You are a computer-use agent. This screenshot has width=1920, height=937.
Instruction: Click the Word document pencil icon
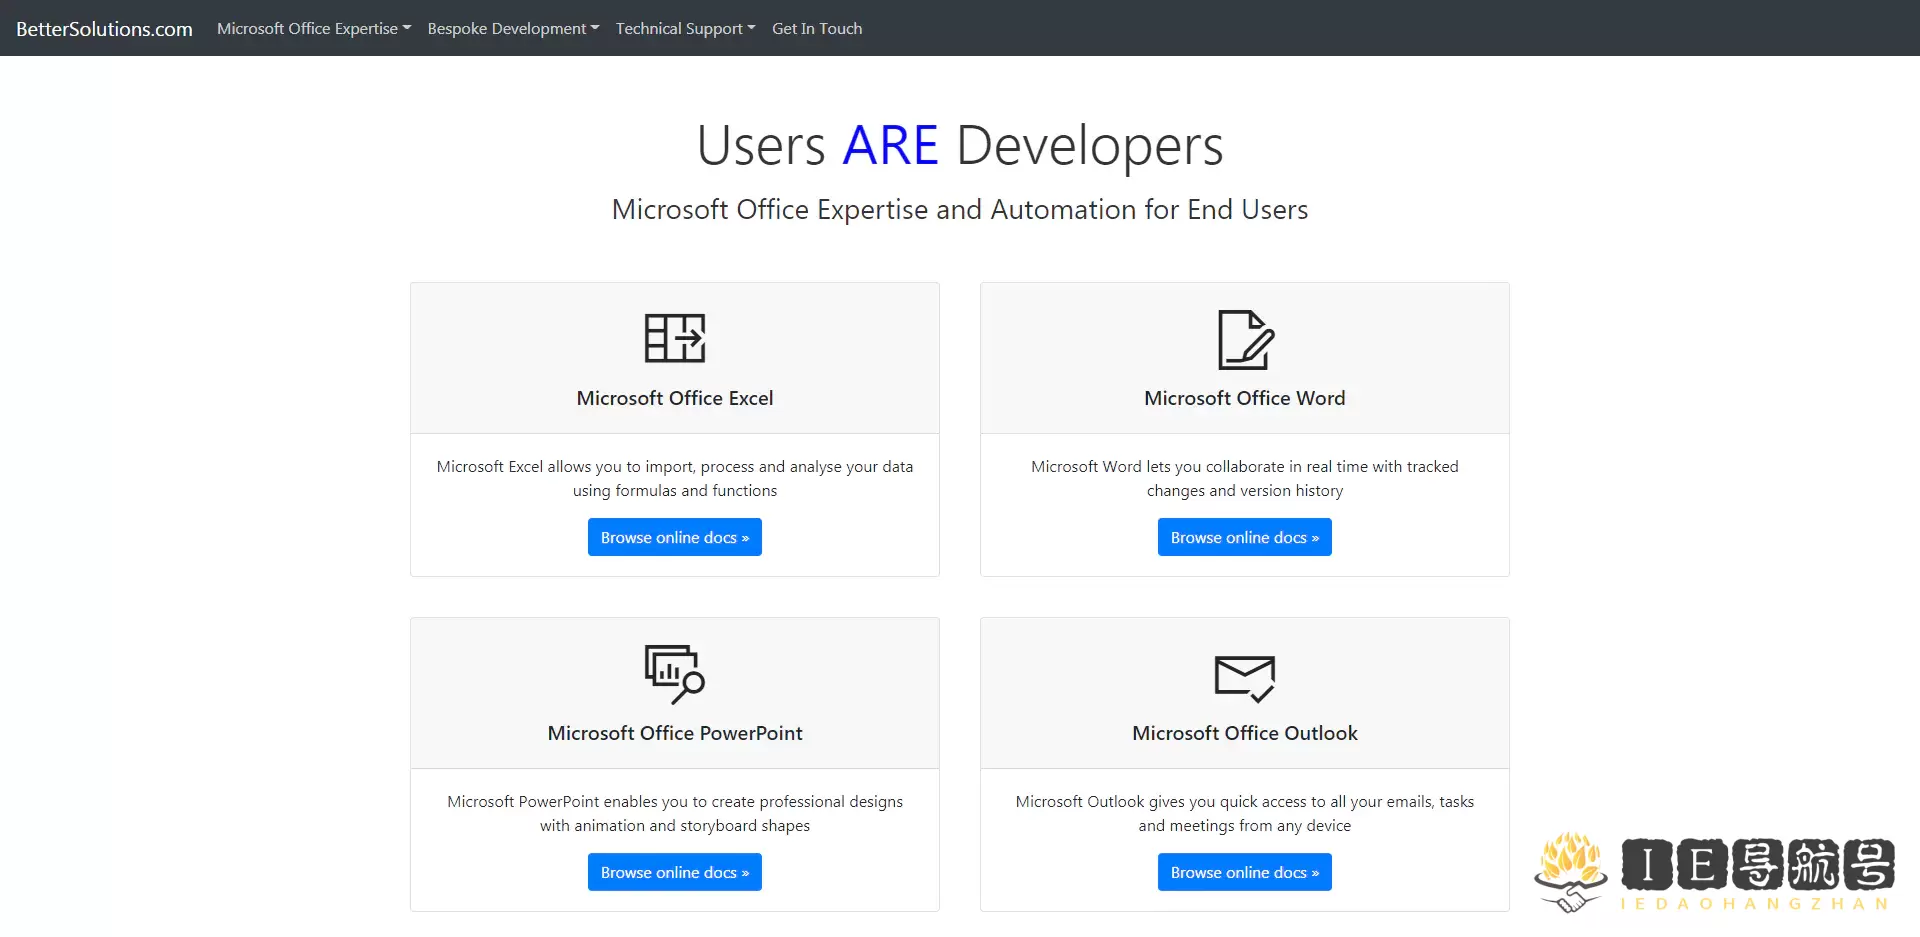click(1245, 340)
